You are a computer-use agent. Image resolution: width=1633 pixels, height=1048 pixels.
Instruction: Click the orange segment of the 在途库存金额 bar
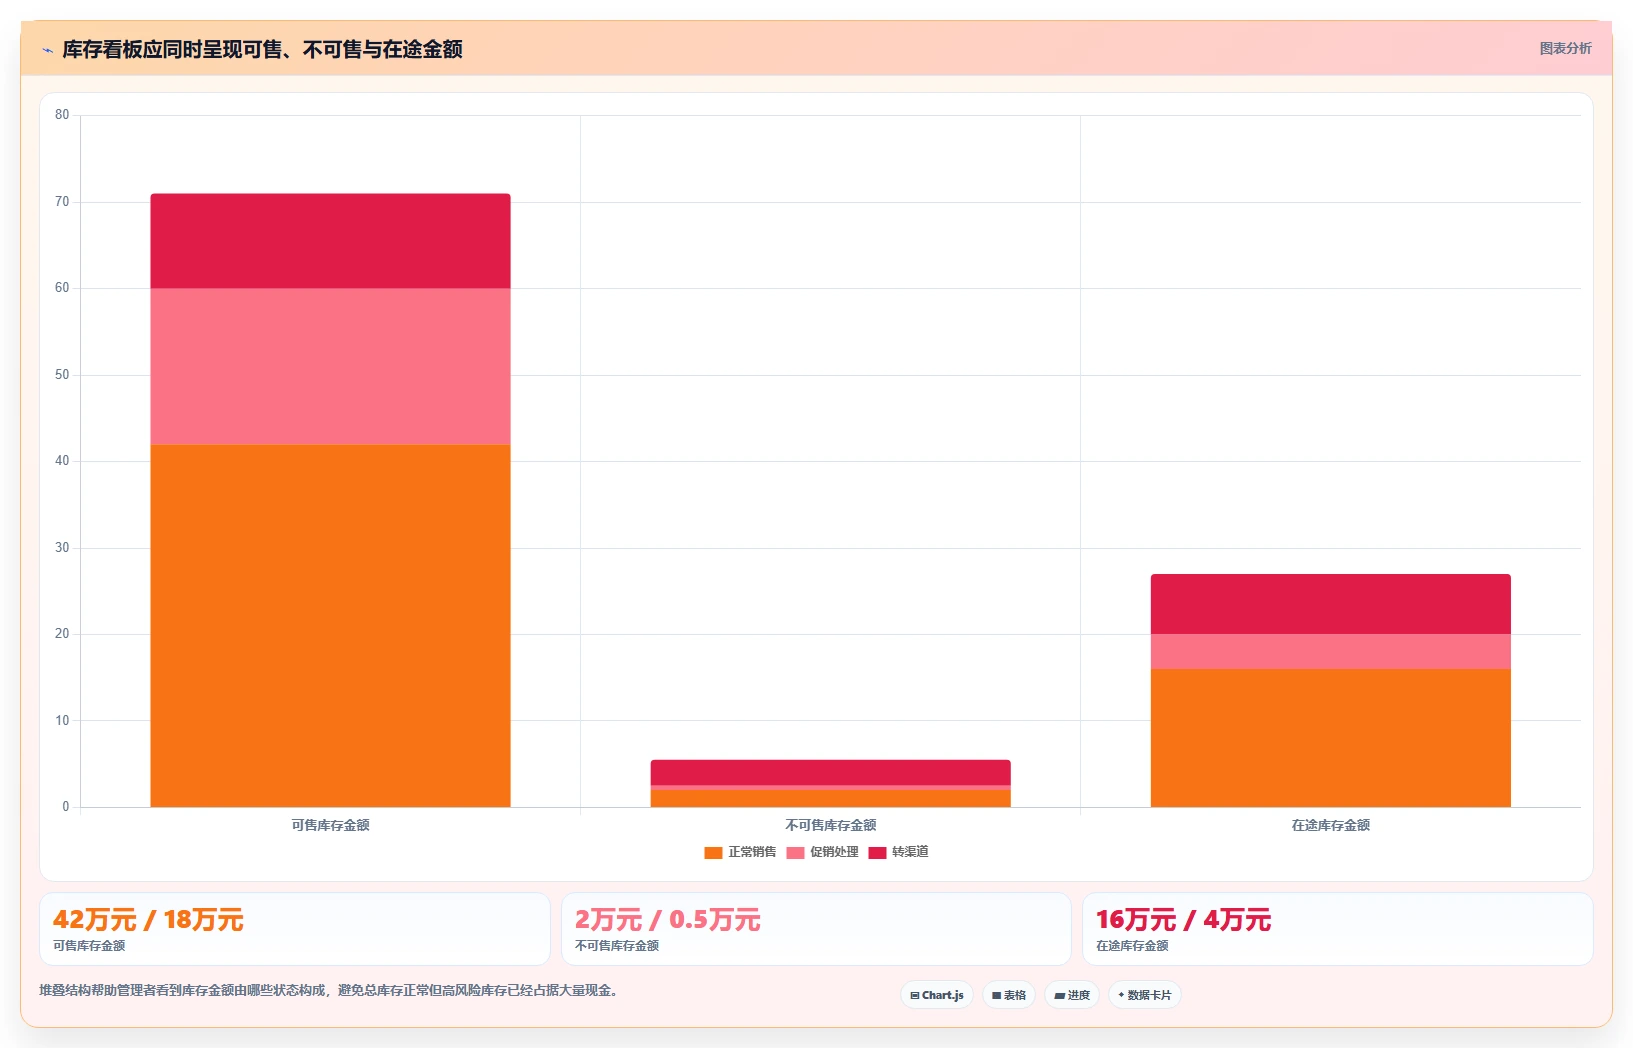[x=1330, y=738]
